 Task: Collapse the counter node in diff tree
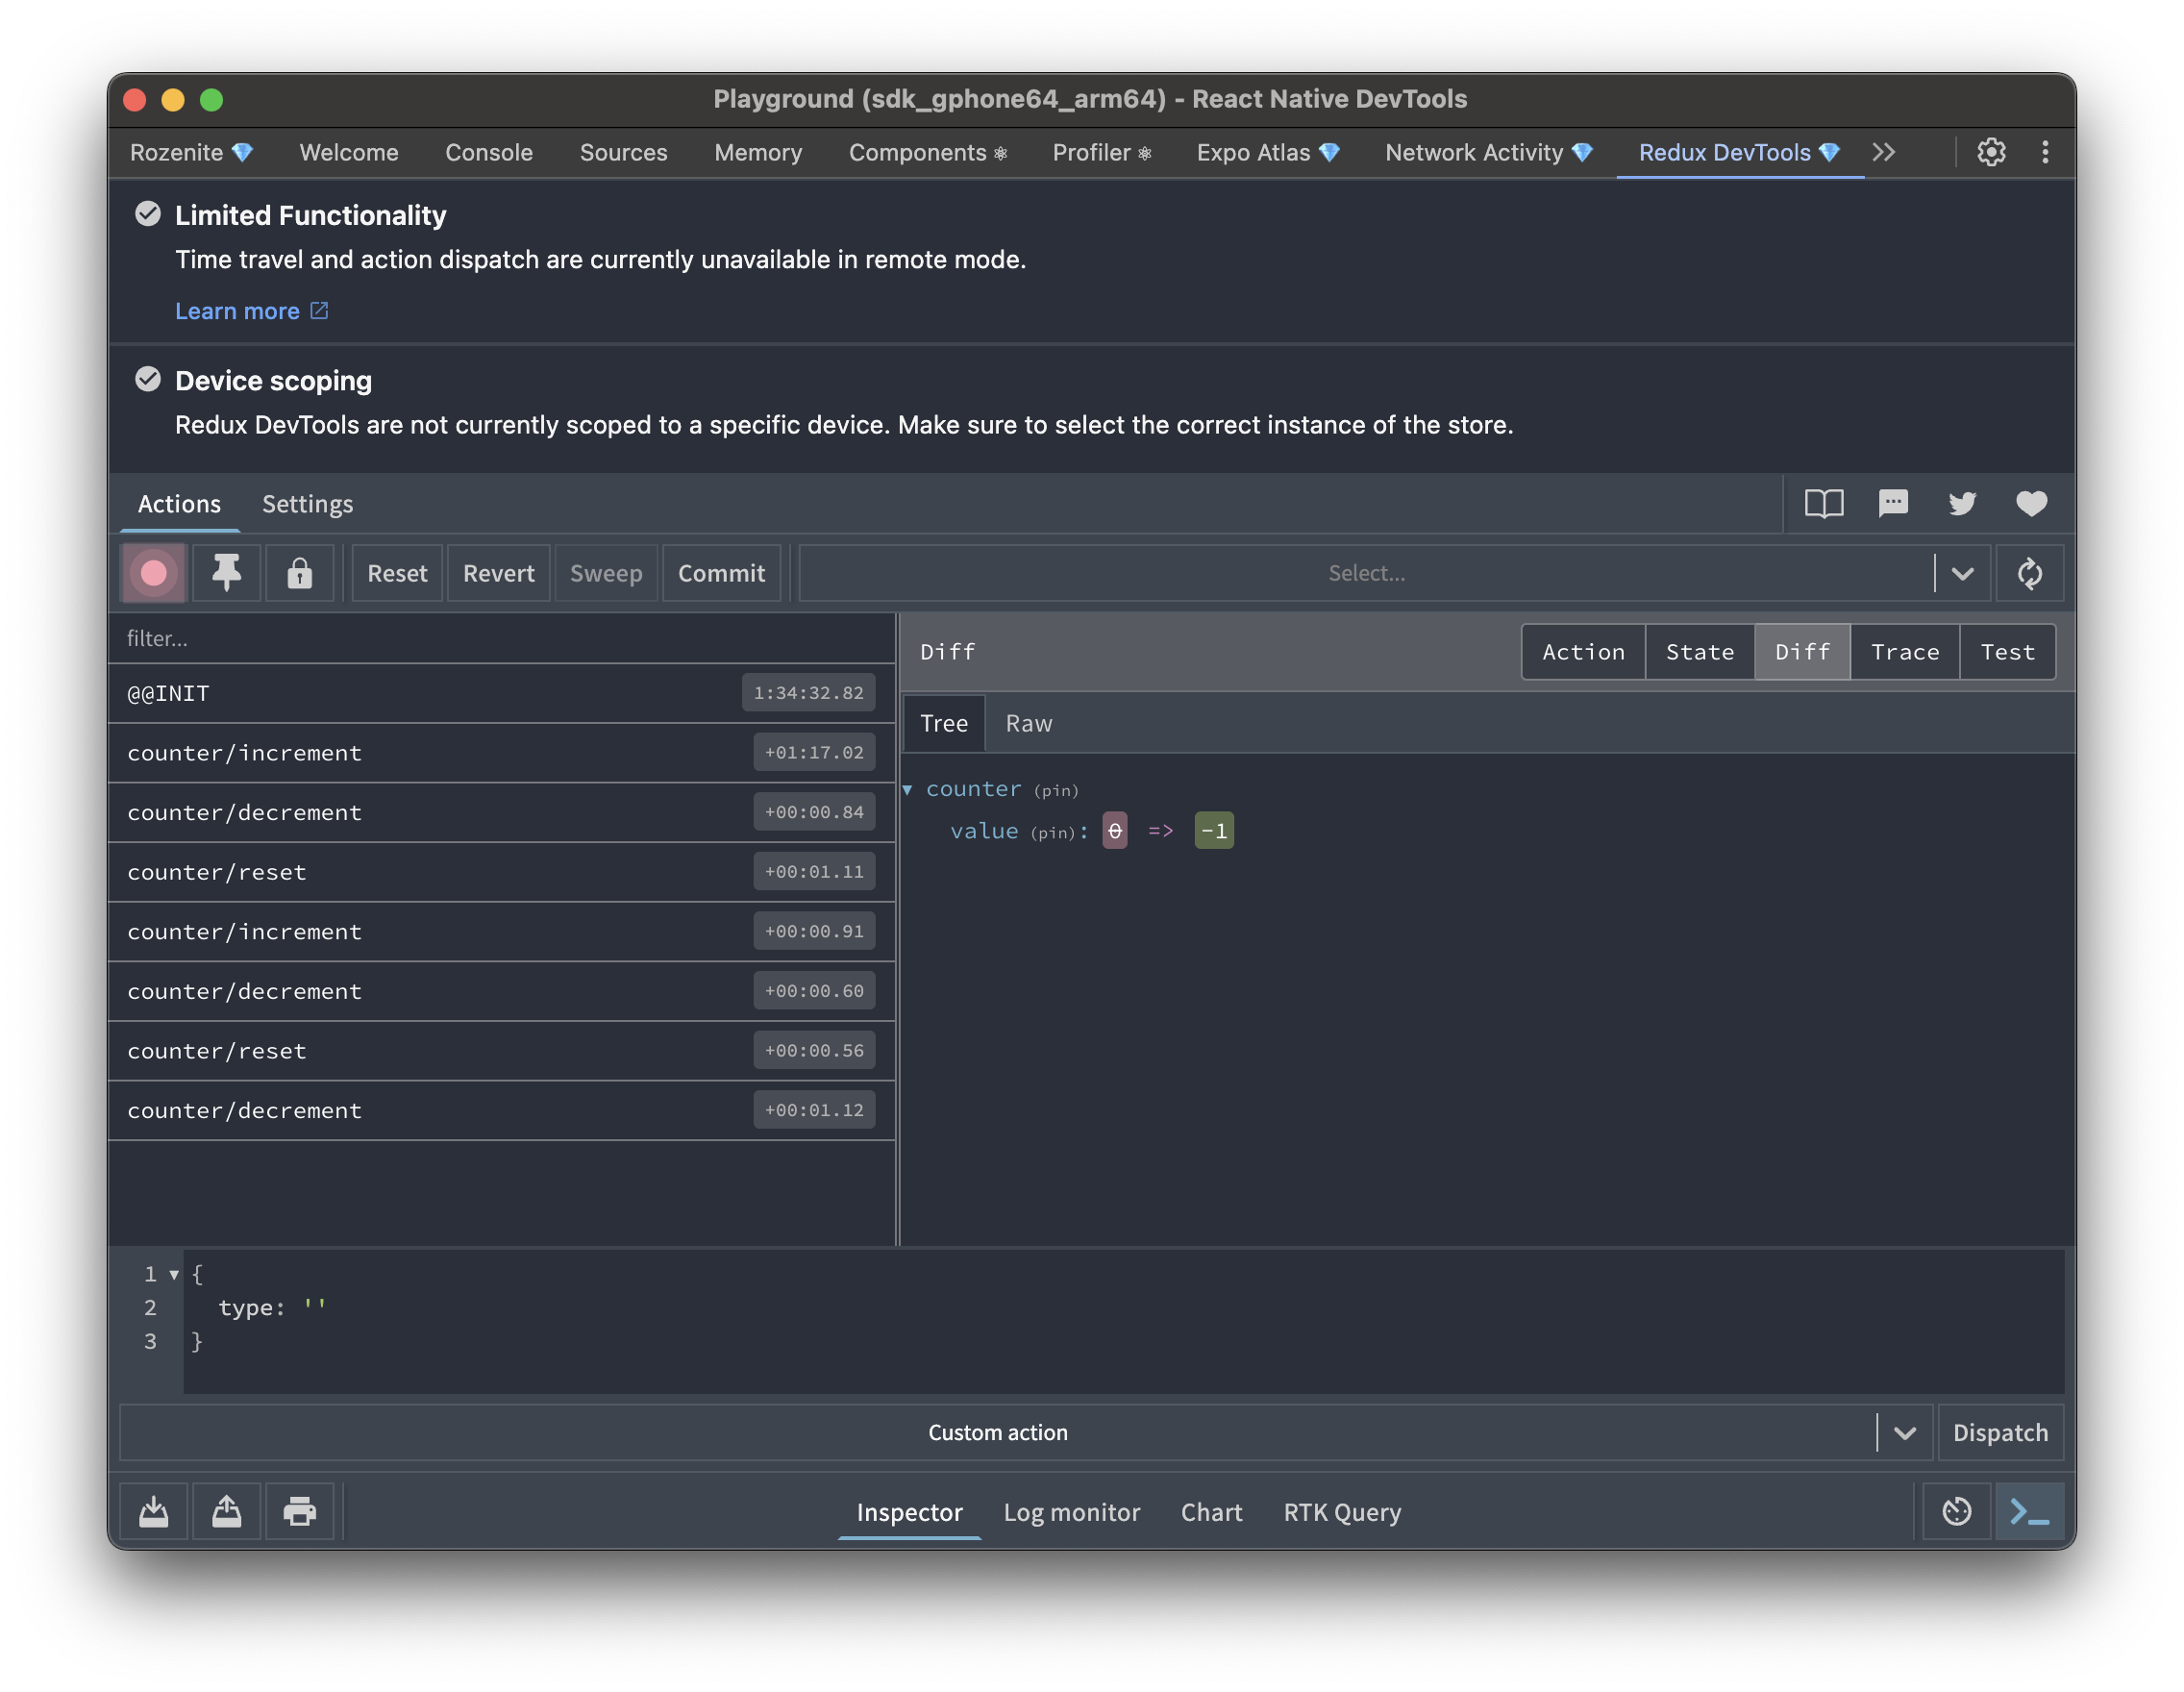tap(908, 789)
